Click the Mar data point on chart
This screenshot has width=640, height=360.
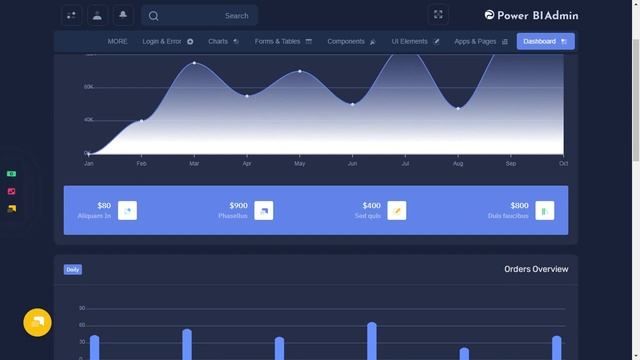194,63
